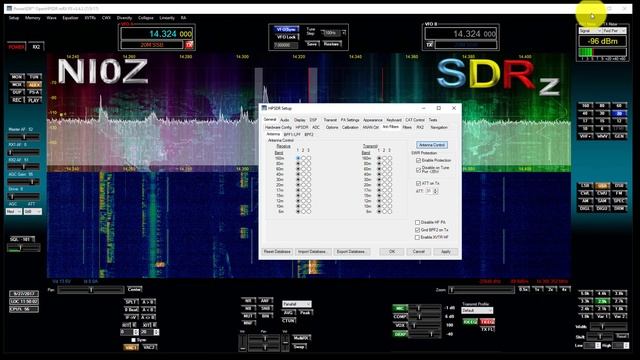Image resolution: width=640 pixels, height=360 pixels.
Task: Adjust the Master AF slider
Action: pyautogui.click(x=24, y=137)
